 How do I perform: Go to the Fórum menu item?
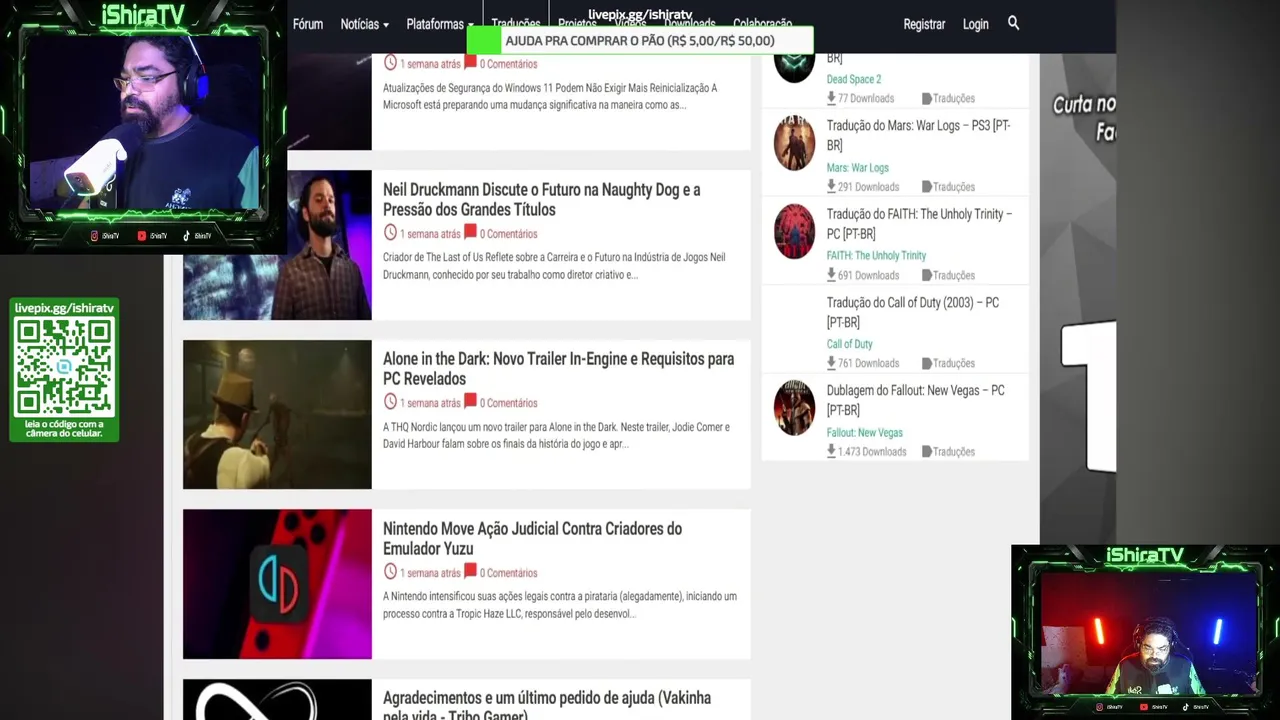308,24
